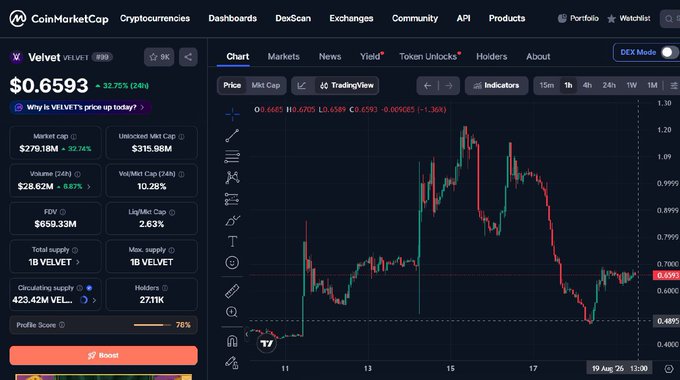Image resolution: width=680 pixels, height=380 pixels.
Task: Switch to the Yield tab
Action: (x=370, y=57)
